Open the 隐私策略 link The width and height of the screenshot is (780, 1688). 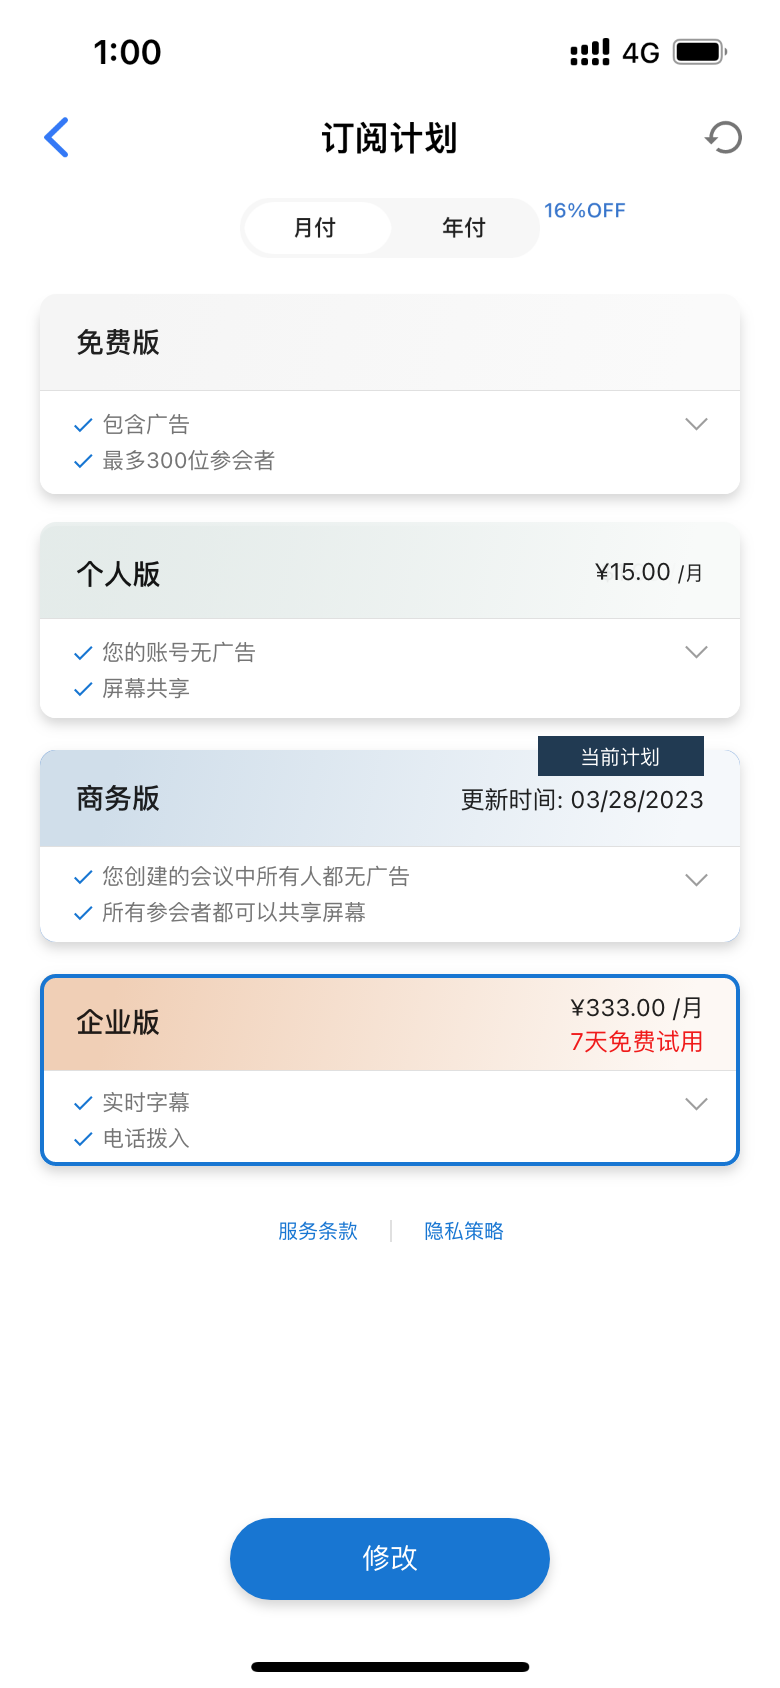[464, 1231]
